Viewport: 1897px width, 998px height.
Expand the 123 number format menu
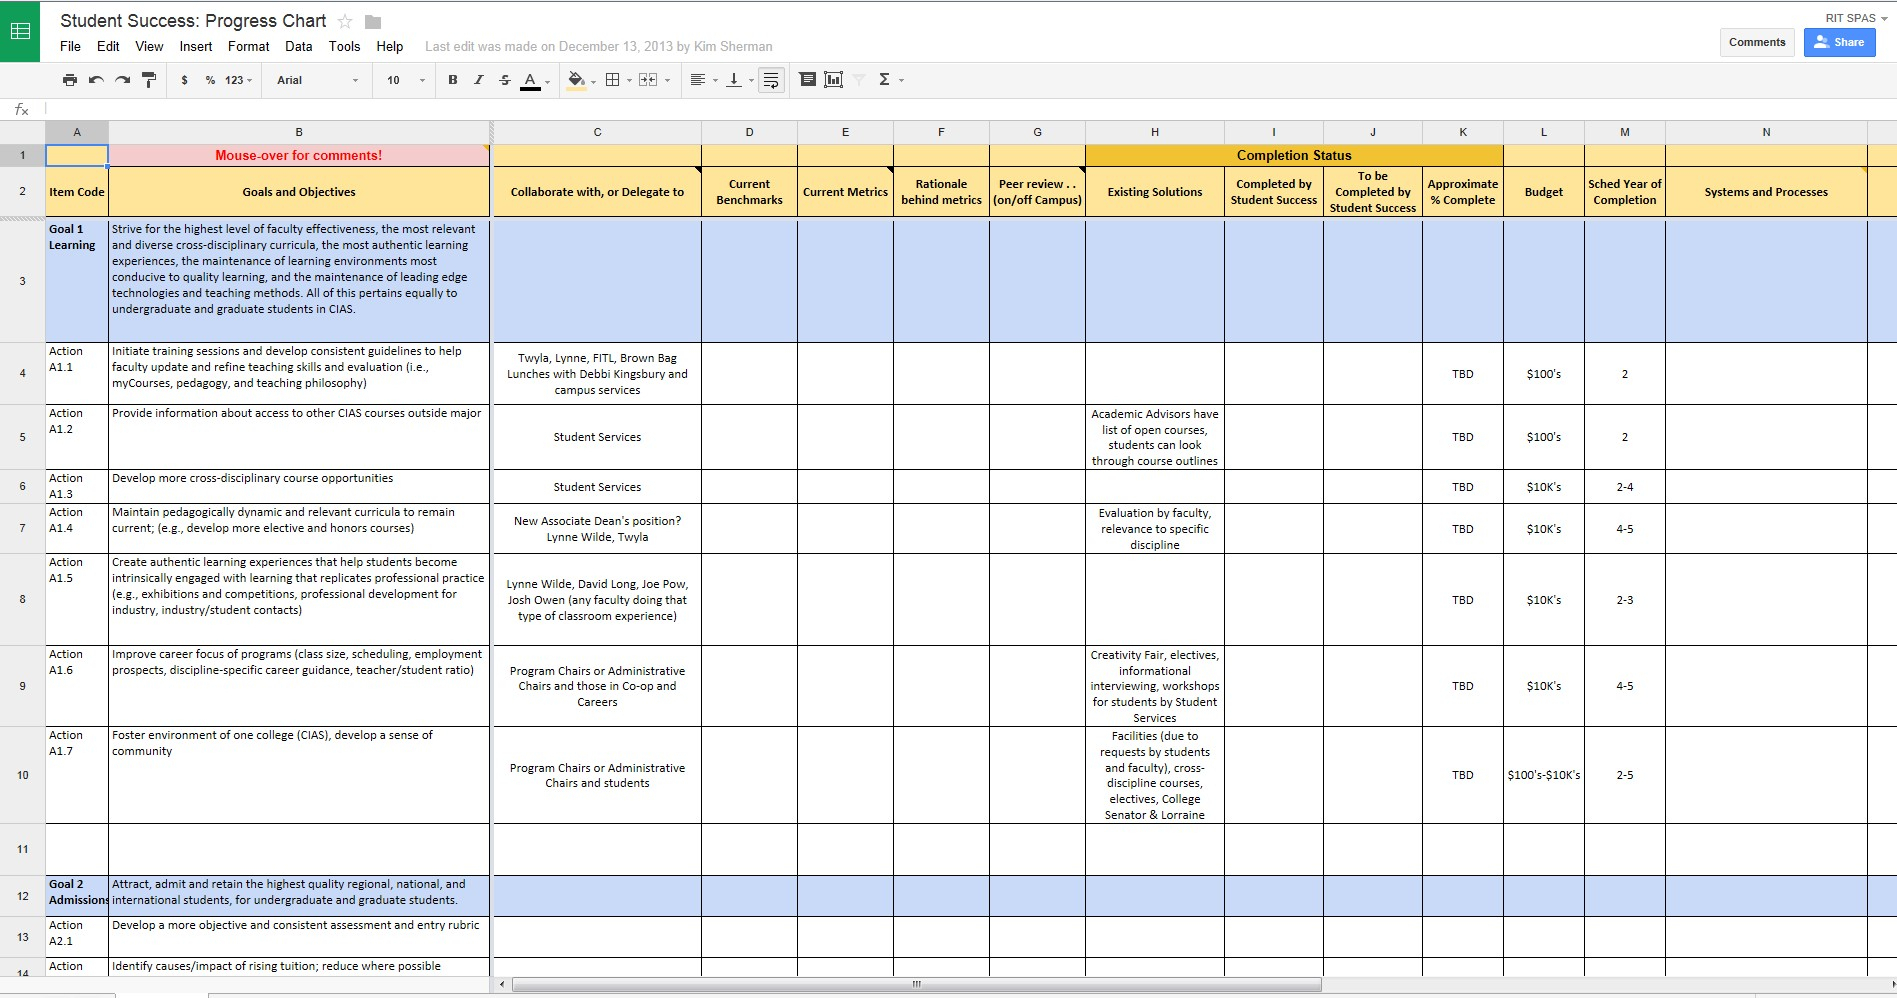238,80
